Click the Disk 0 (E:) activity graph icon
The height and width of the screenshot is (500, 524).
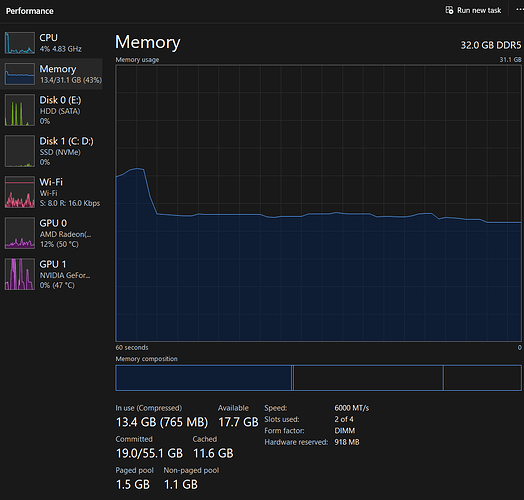click(20, 110)
